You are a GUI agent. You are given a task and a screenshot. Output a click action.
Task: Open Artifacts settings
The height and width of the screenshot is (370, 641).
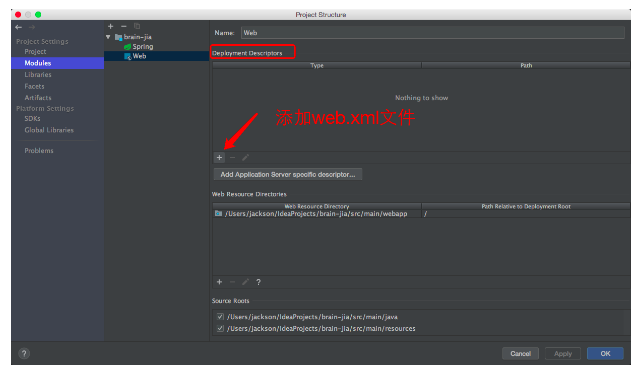point(38,98)
